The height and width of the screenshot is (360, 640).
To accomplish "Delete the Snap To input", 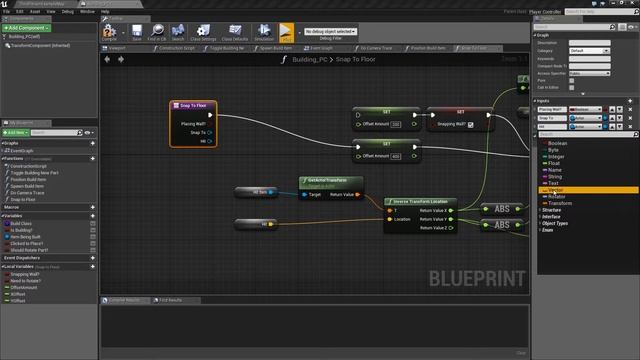I will click(630, 118).
